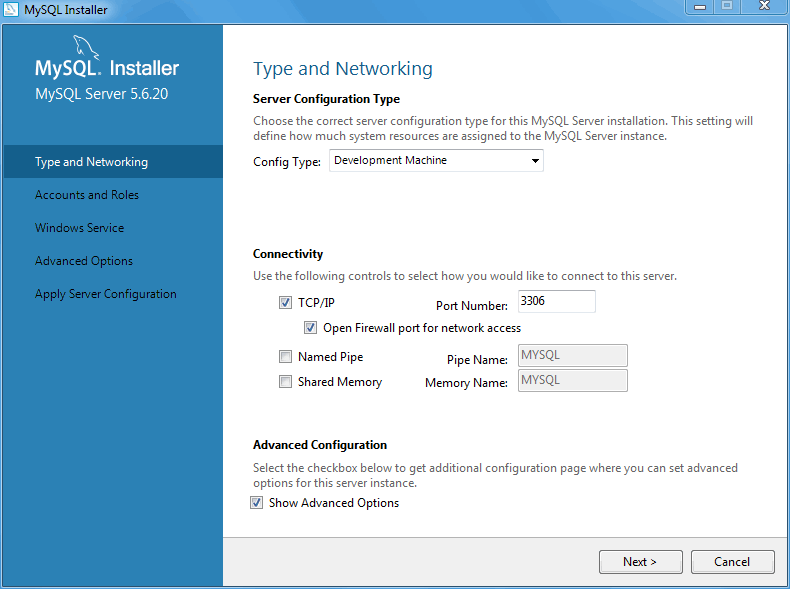This screenshot has width=790, height=589.
Task: Select Type and Networking sidebar step
Action: (113, 162)
